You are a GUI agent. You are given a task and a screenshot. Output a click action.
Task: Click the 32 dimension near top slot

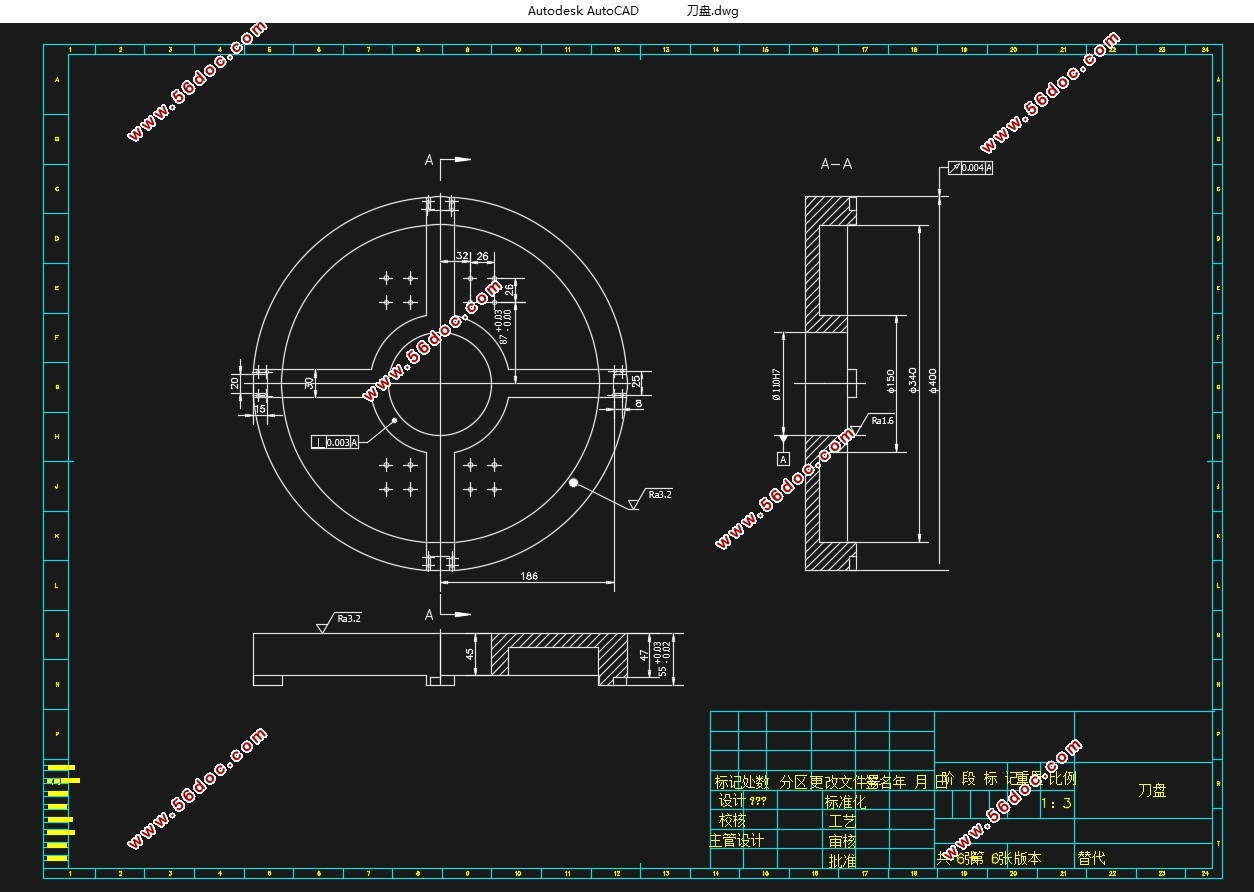[x=462, y=257]
